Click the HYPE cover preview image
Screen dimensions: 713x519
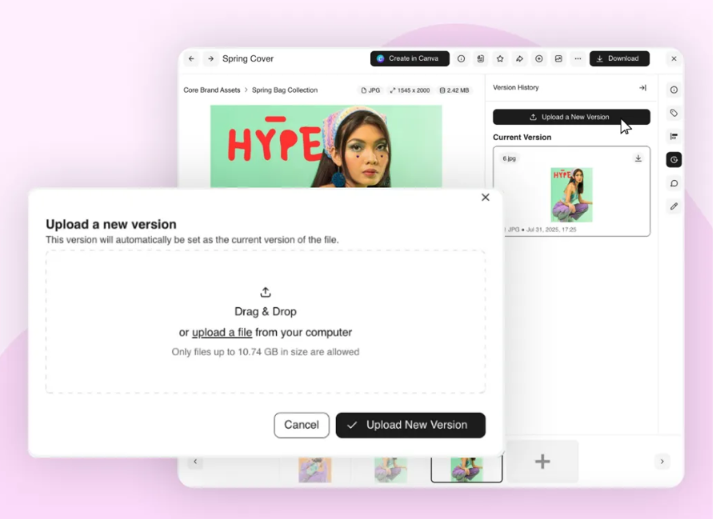326,146
